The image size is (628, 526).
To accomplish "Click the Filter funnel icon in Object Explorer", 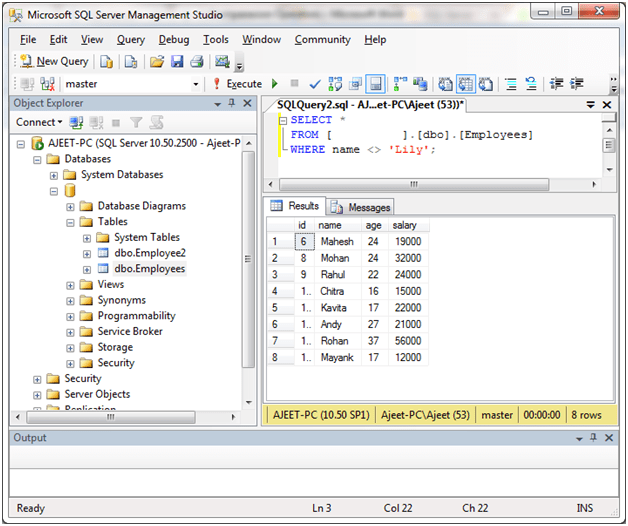I will 138,123.
